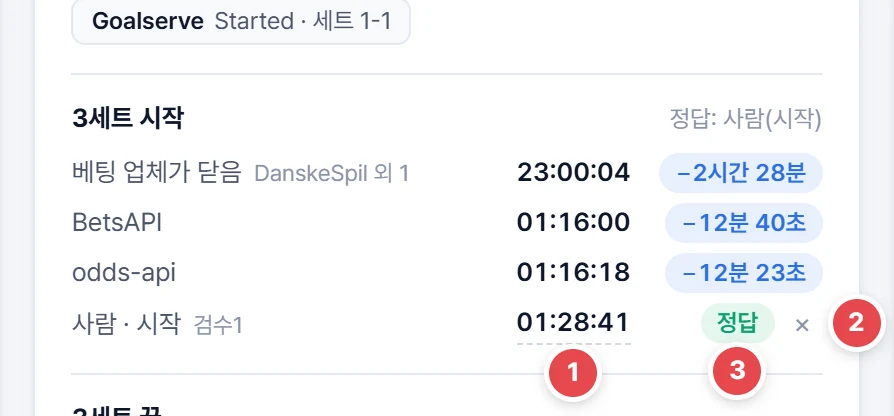Screen dimensions: 894x416
Task: Click the 검수1 reviewer tag
Action: pos(218,325)
